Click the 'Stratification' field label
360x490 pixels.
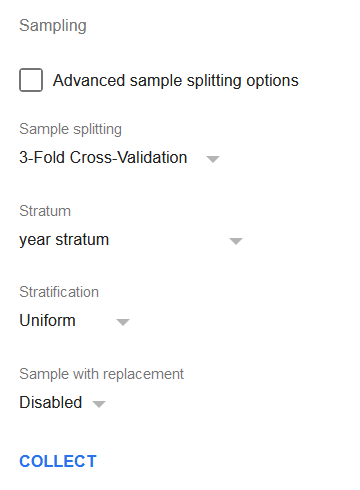tap(59, 292)
